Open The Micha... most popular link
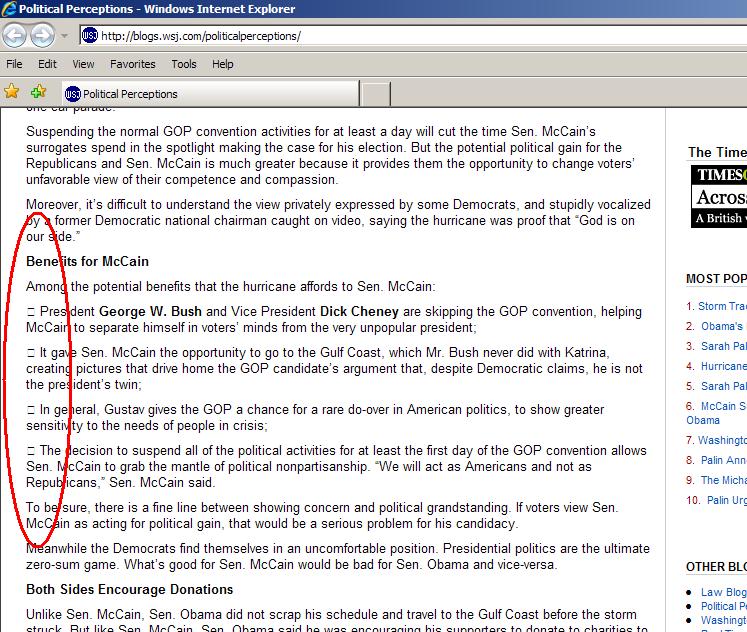Image resolution: width=747 pixels, height=632 pixels. 724,480
